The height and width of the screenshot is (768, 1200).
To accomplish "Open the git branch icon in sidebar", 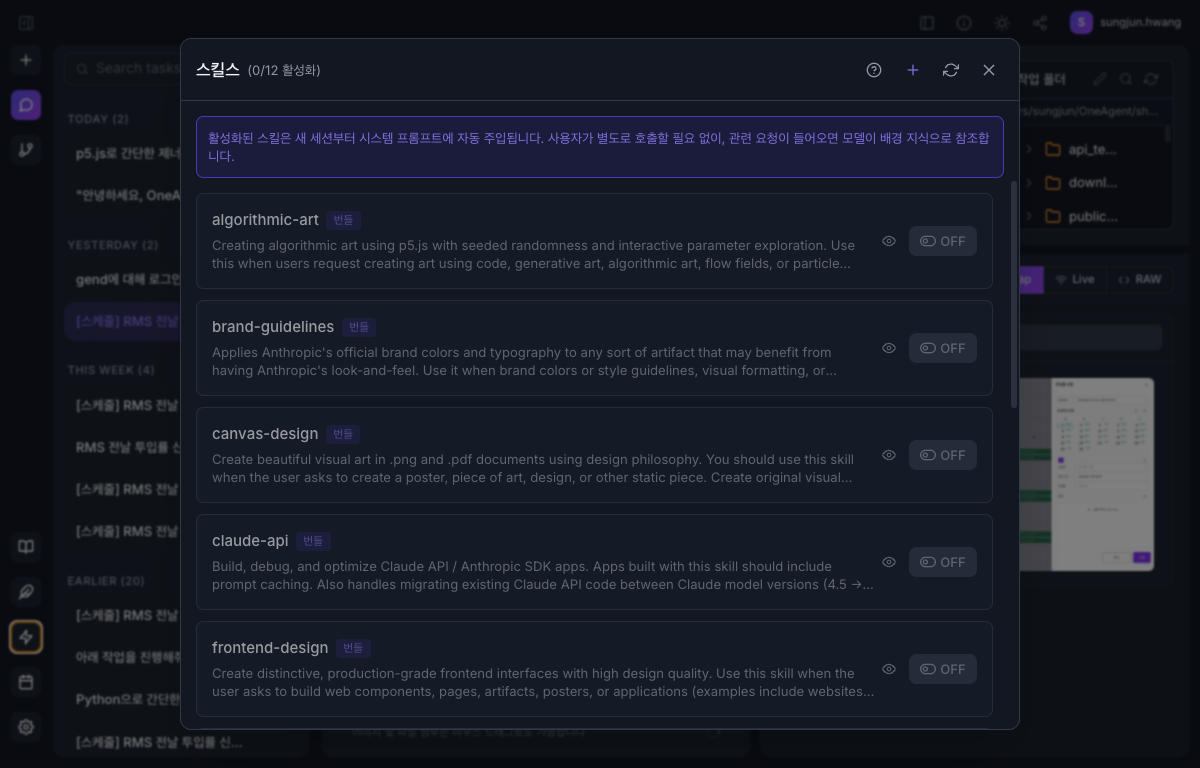I will [26, 150].
